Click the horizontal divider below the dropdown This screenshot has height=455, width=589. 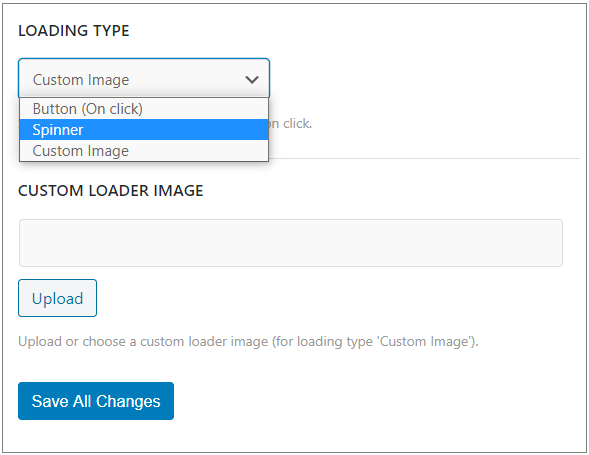point(424,158)
